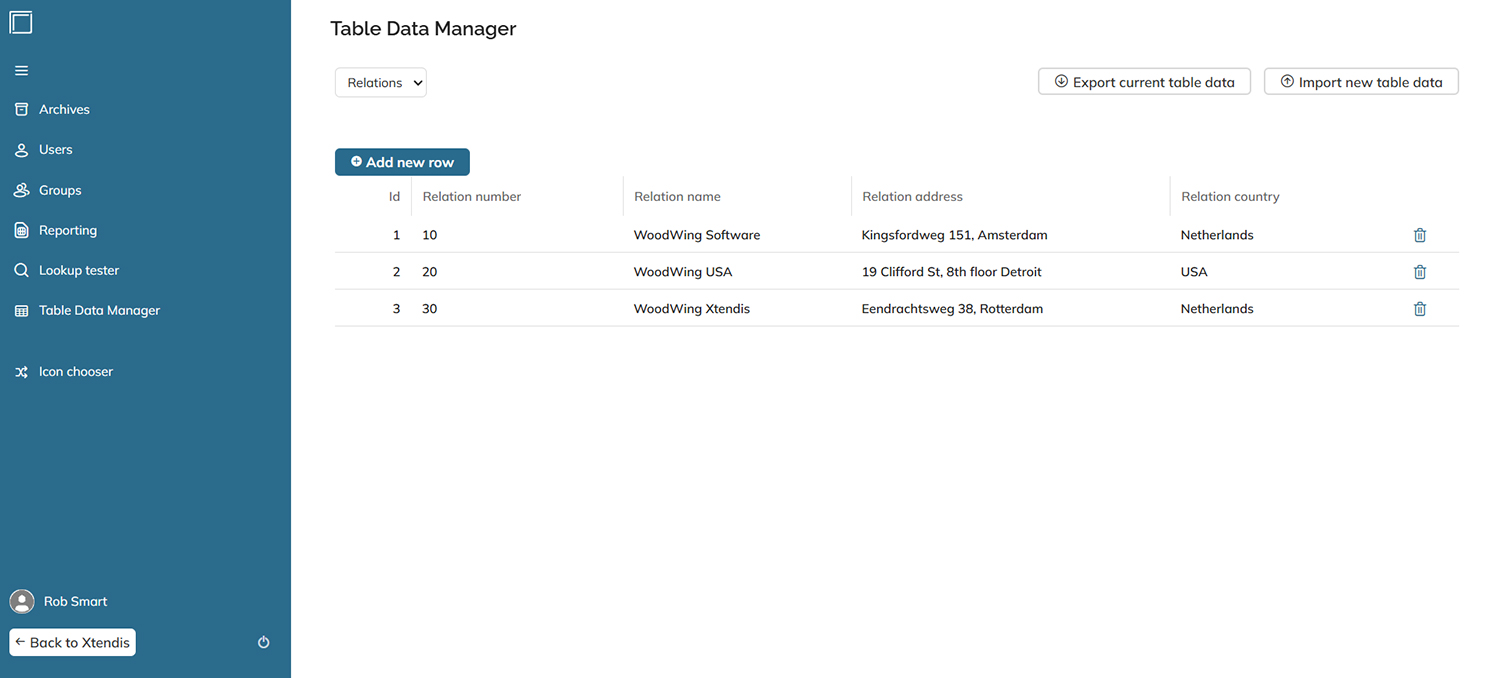Open Users in the sidebar
Image resolution: width=1500 pixels, height=678 pixels.
tap(55, 150)
